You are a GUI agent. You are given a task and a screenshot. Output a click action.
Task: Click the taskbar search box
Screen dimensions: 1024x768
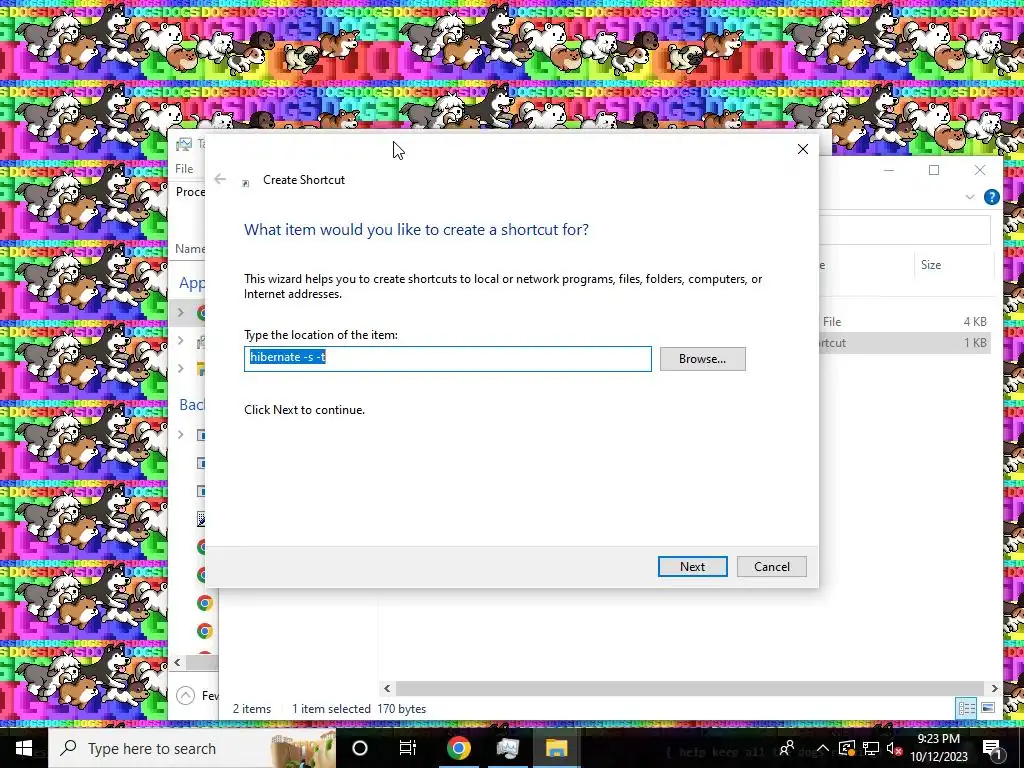click(x=192, y=748)
